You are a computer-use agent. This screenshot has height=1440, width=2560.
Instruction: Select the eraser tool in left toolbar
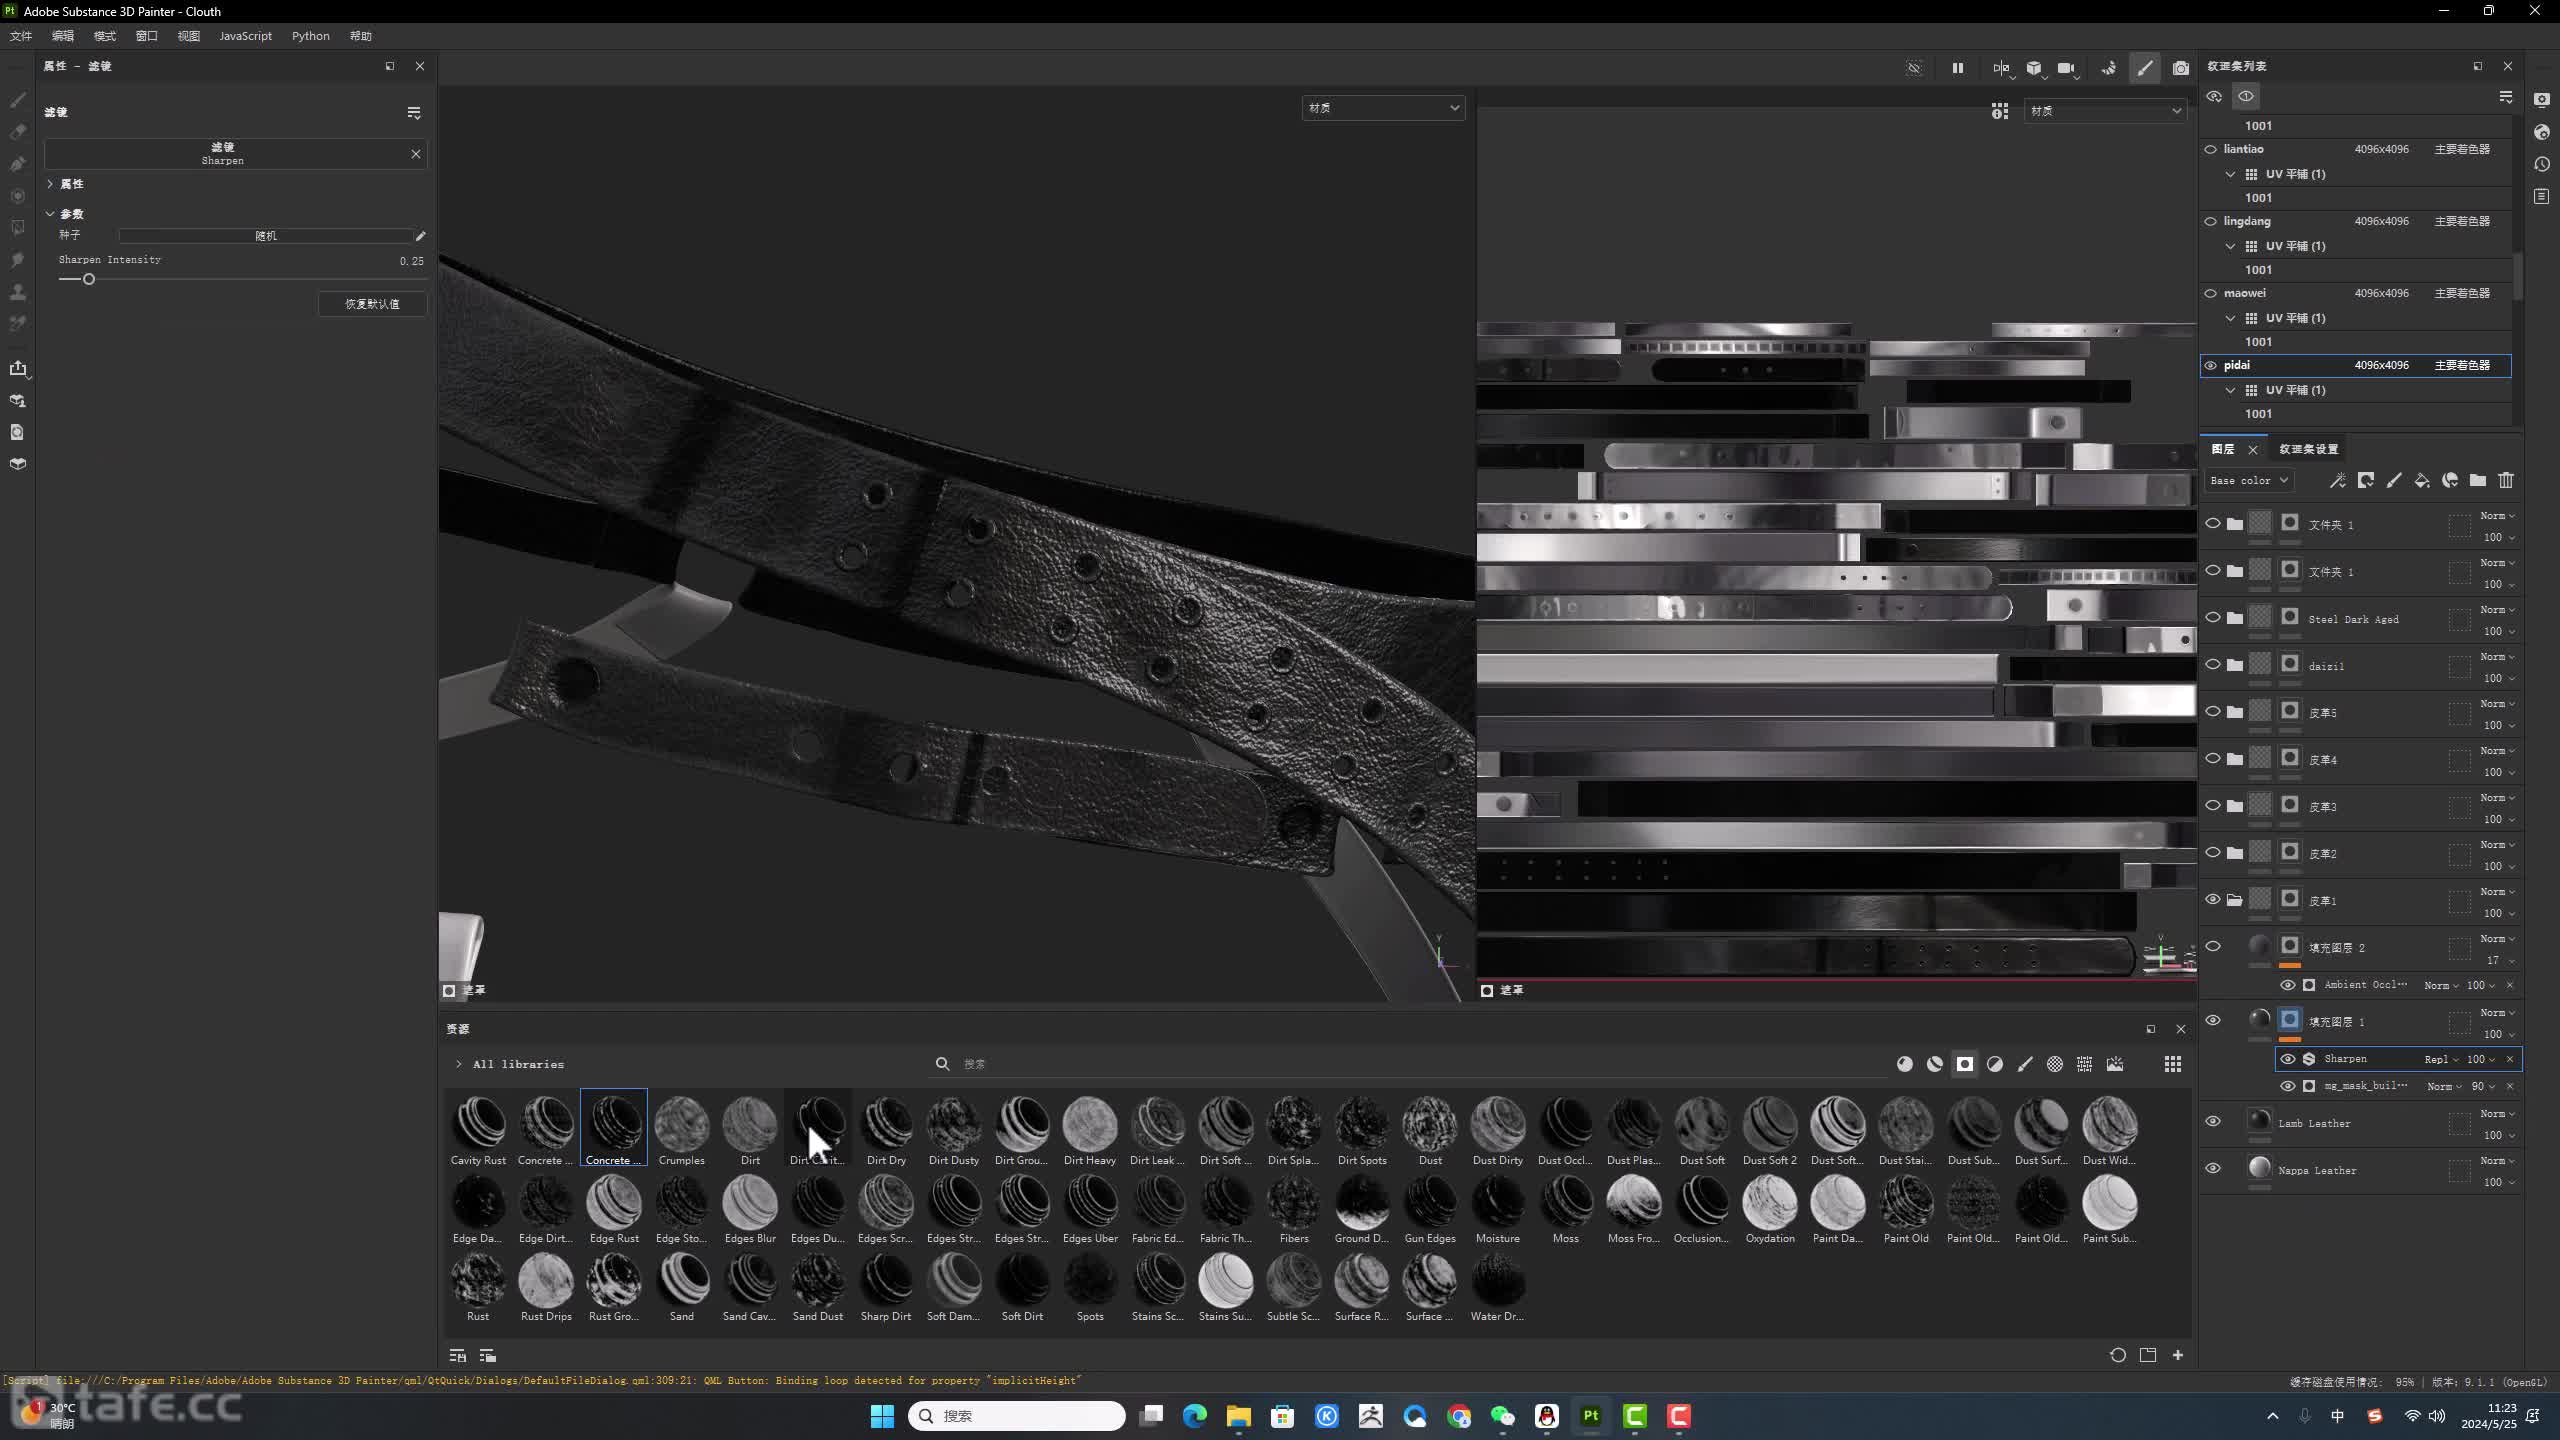click(x=17, y=132)
